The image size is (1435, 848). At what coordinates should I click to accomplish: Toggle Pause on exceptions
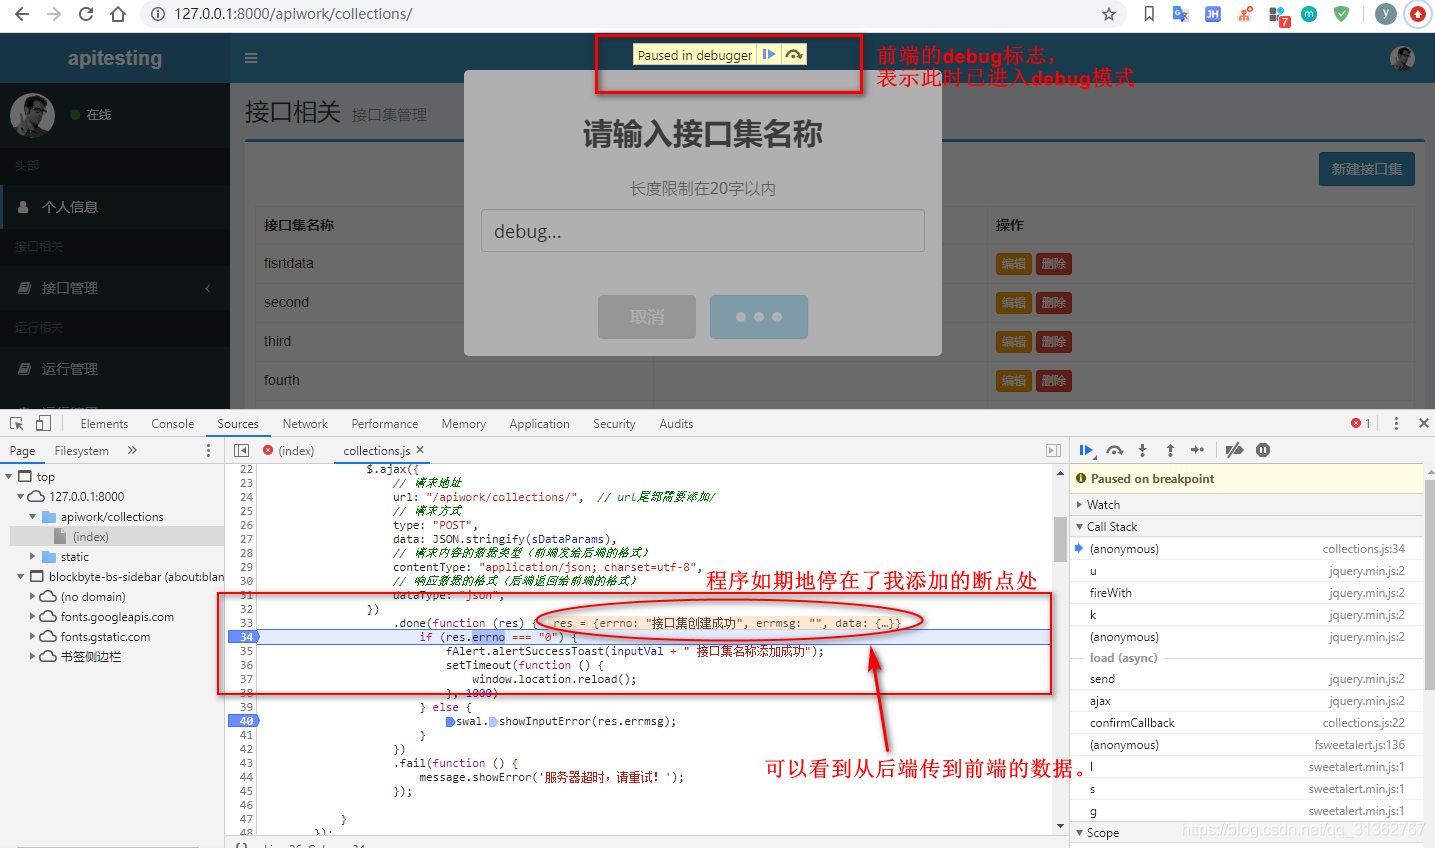(x=1263, y=450)
